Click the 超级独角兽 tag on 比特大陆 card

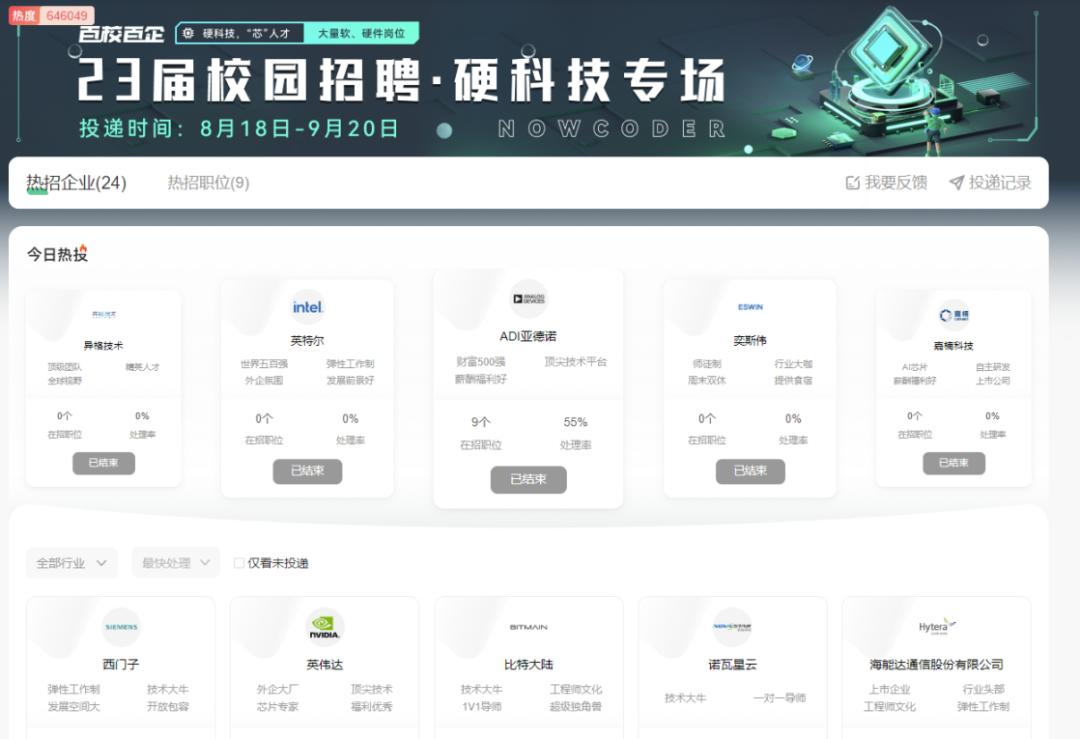tap(576, 707)
